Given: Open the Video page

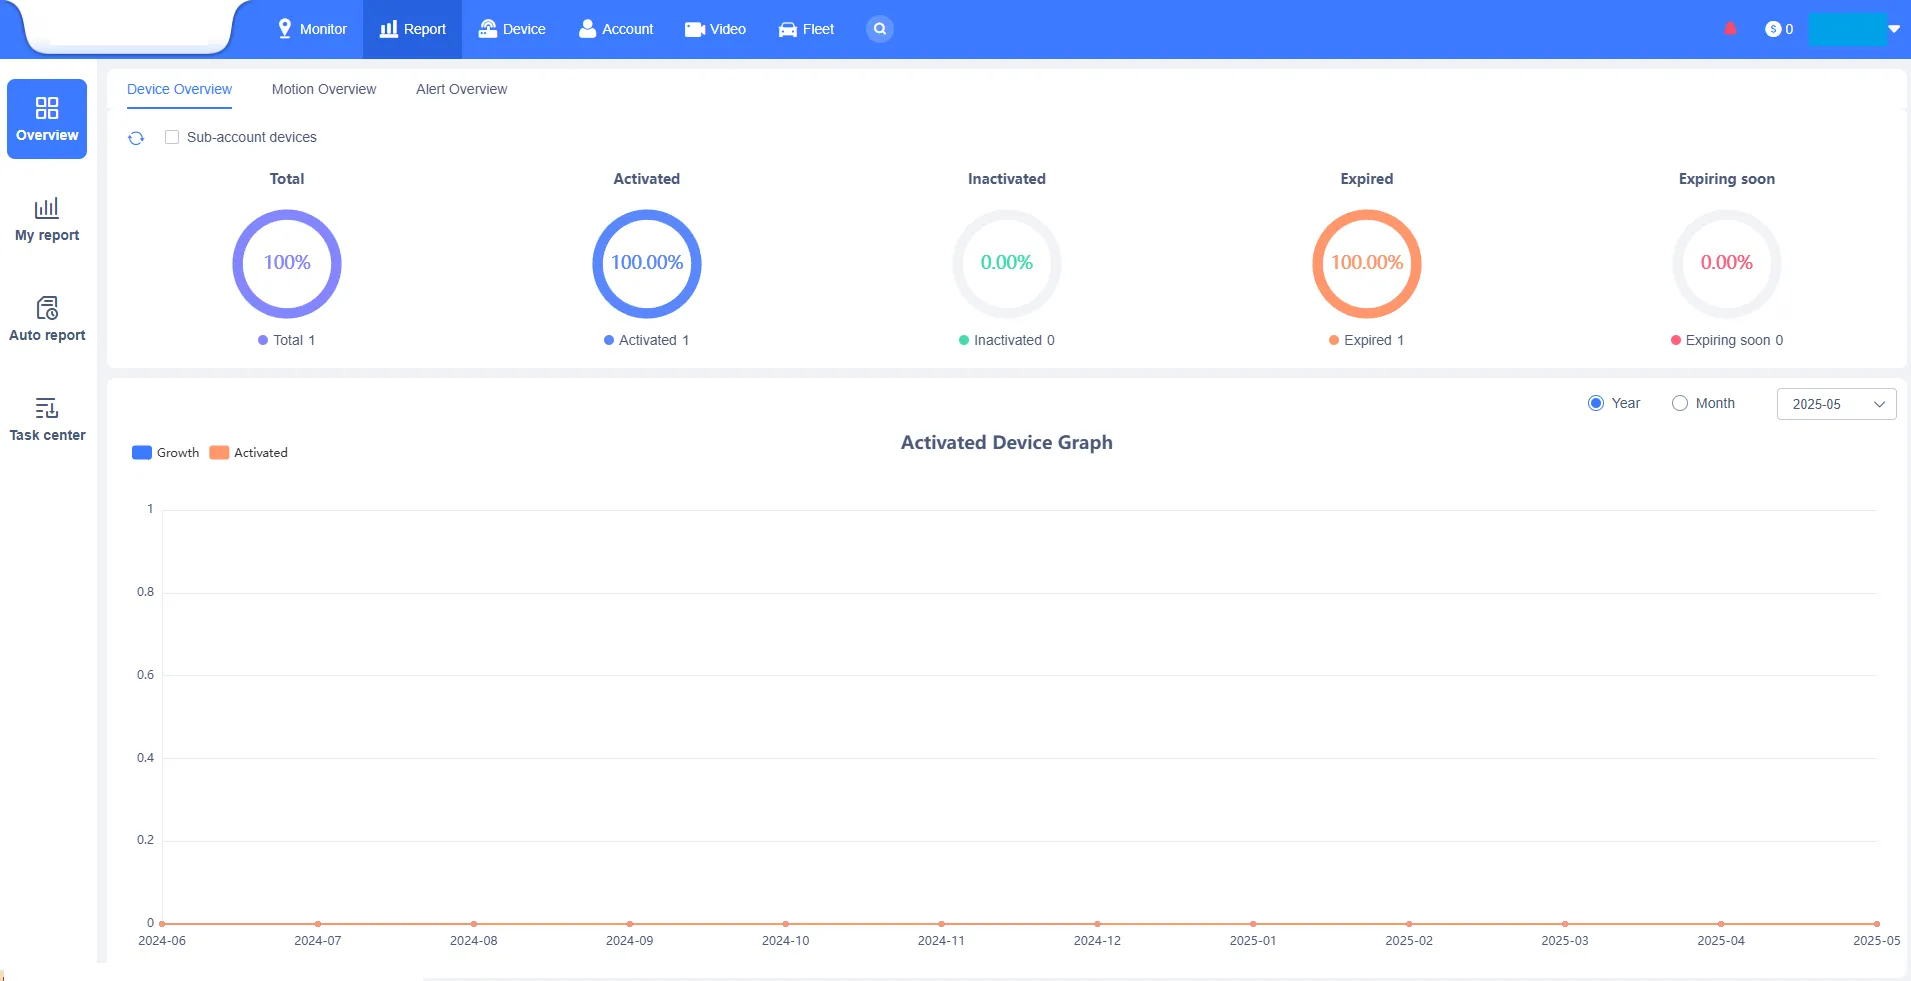Looking at the screenshot, I should point(715,29).
